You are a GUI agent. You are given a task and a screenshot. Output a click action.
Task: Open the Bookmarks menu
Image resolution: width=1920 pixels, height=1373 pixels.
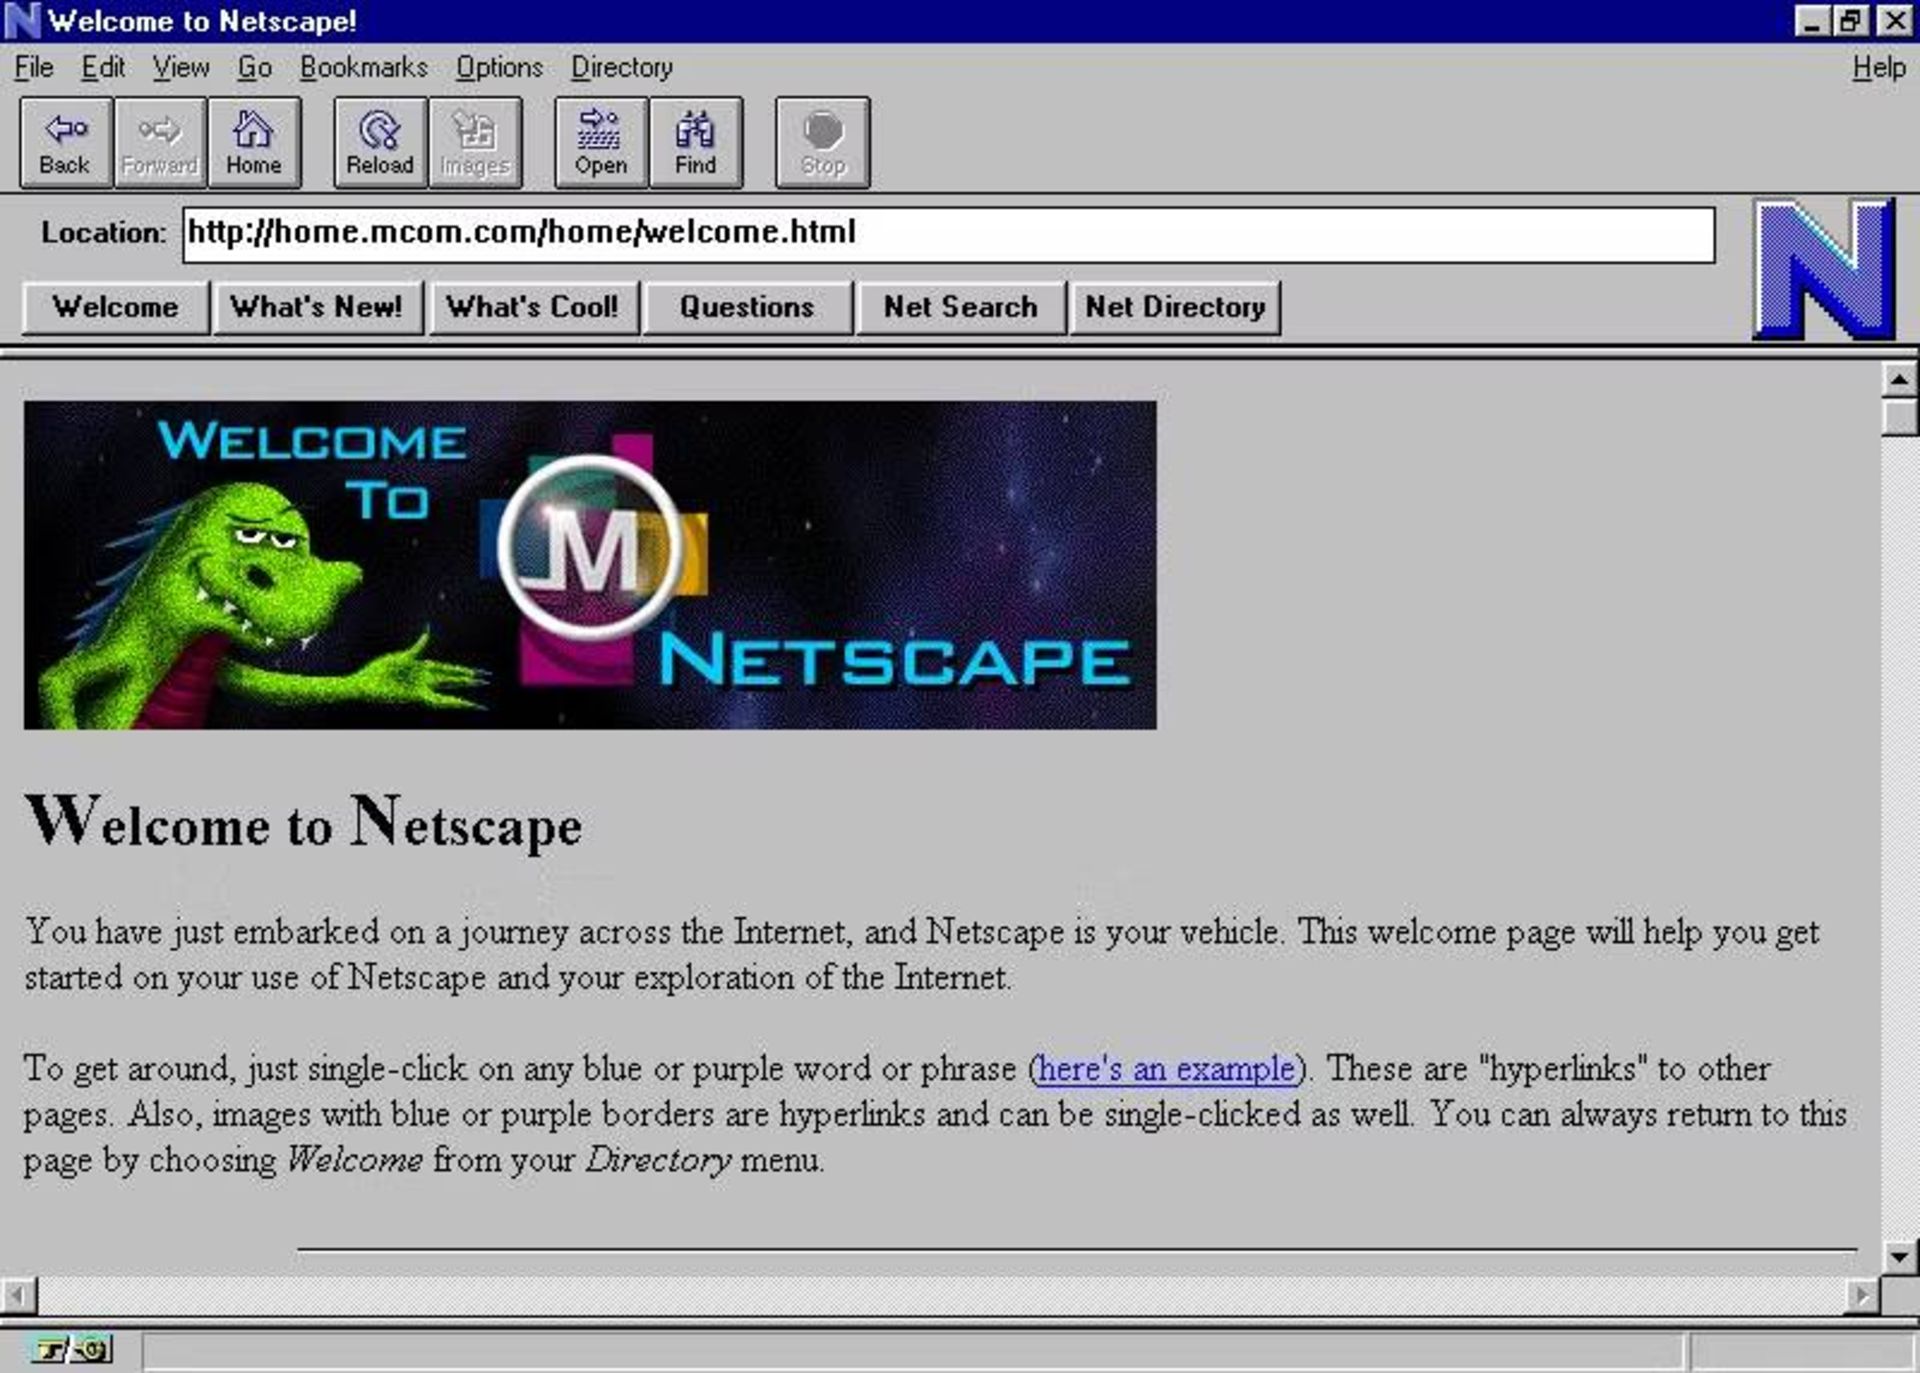coord(363,67)
